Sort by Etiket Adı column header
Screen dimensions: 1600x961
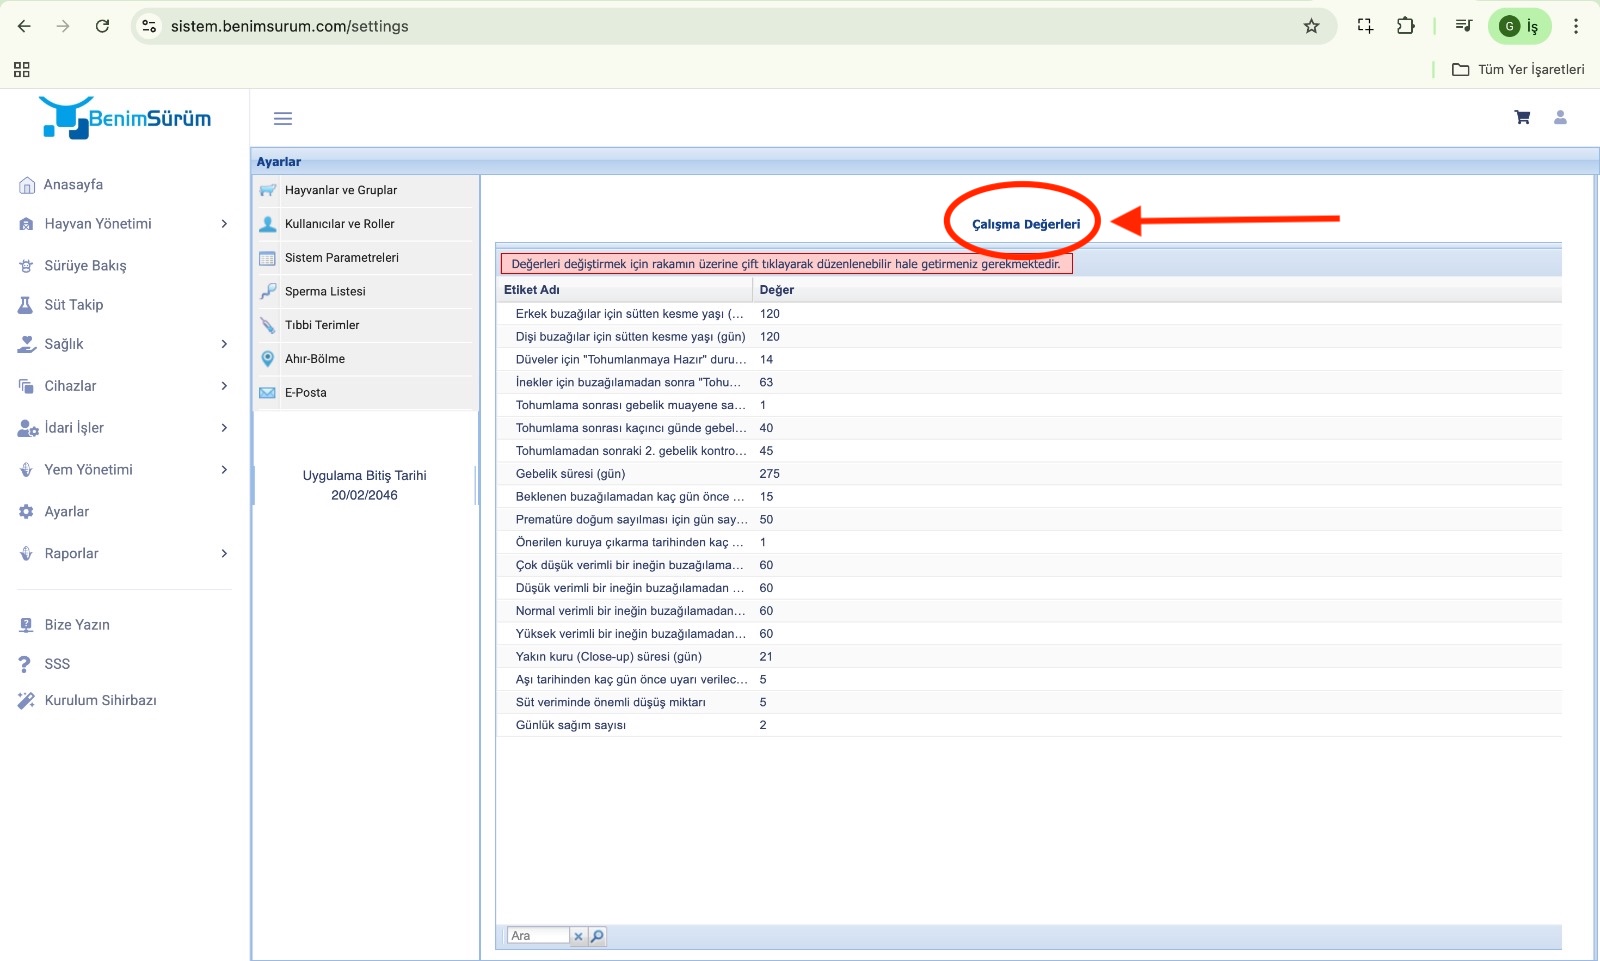click(x=532, y=290)
